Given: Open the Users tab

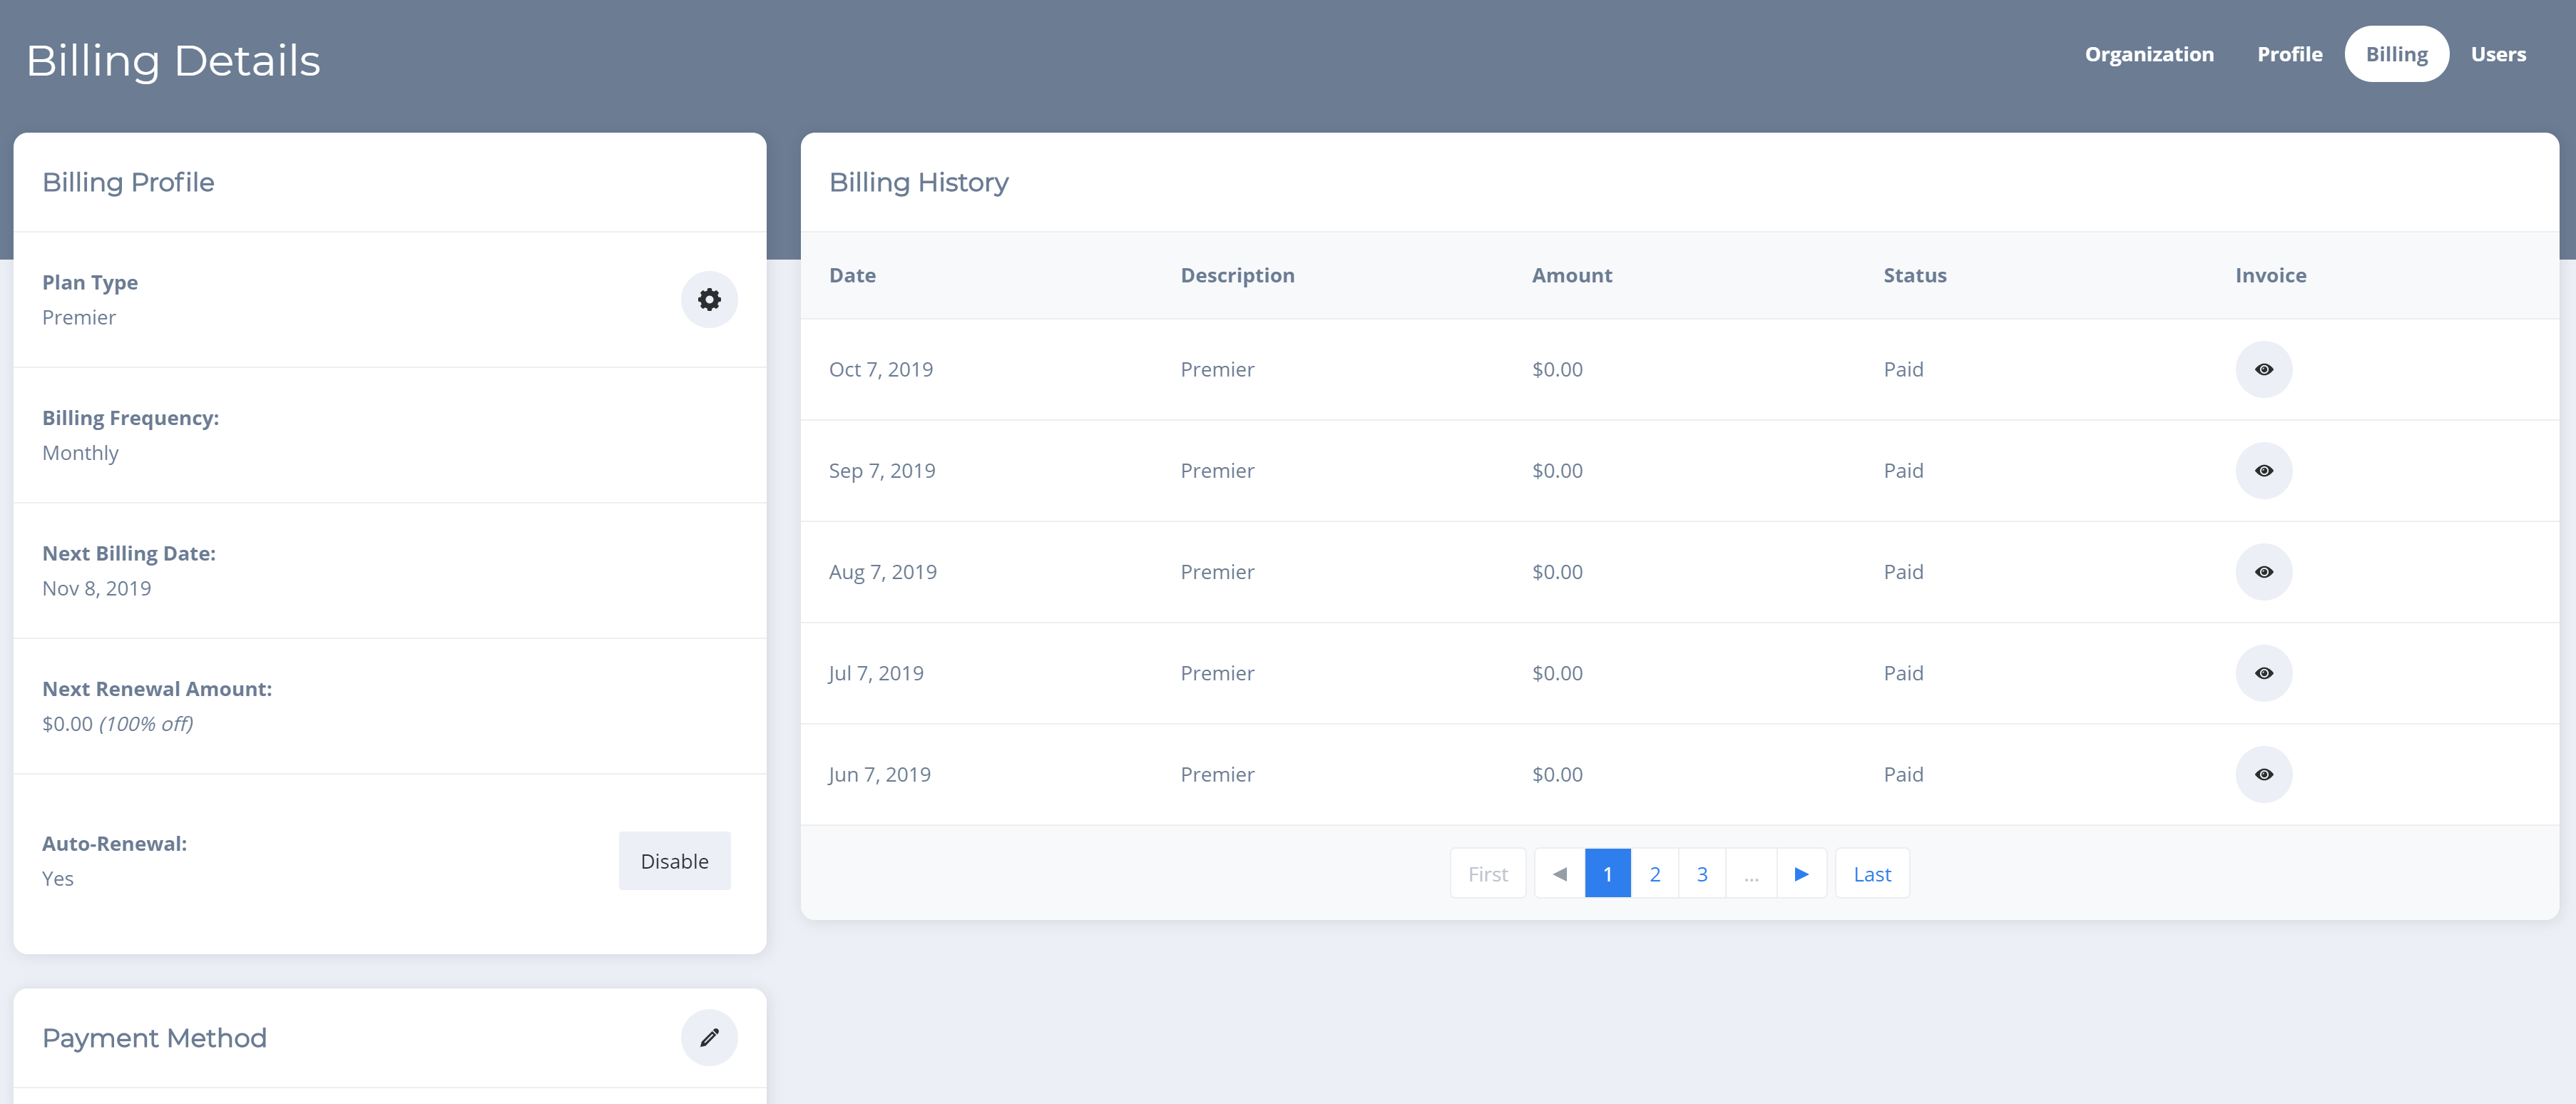Looking at the screenshot, I should pyautogui.click(x=2497, y=54).
